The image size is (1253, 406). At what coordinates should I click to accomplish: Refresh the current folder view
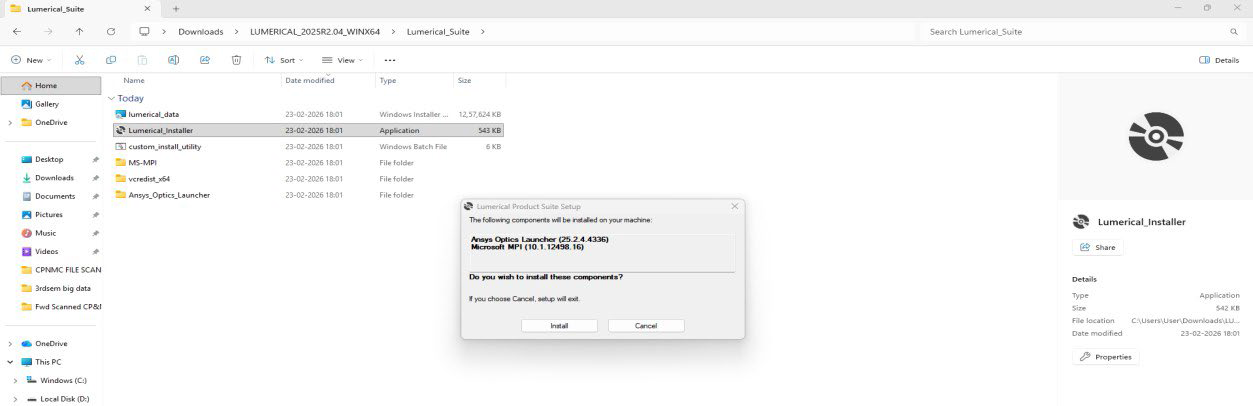point(110,32)
